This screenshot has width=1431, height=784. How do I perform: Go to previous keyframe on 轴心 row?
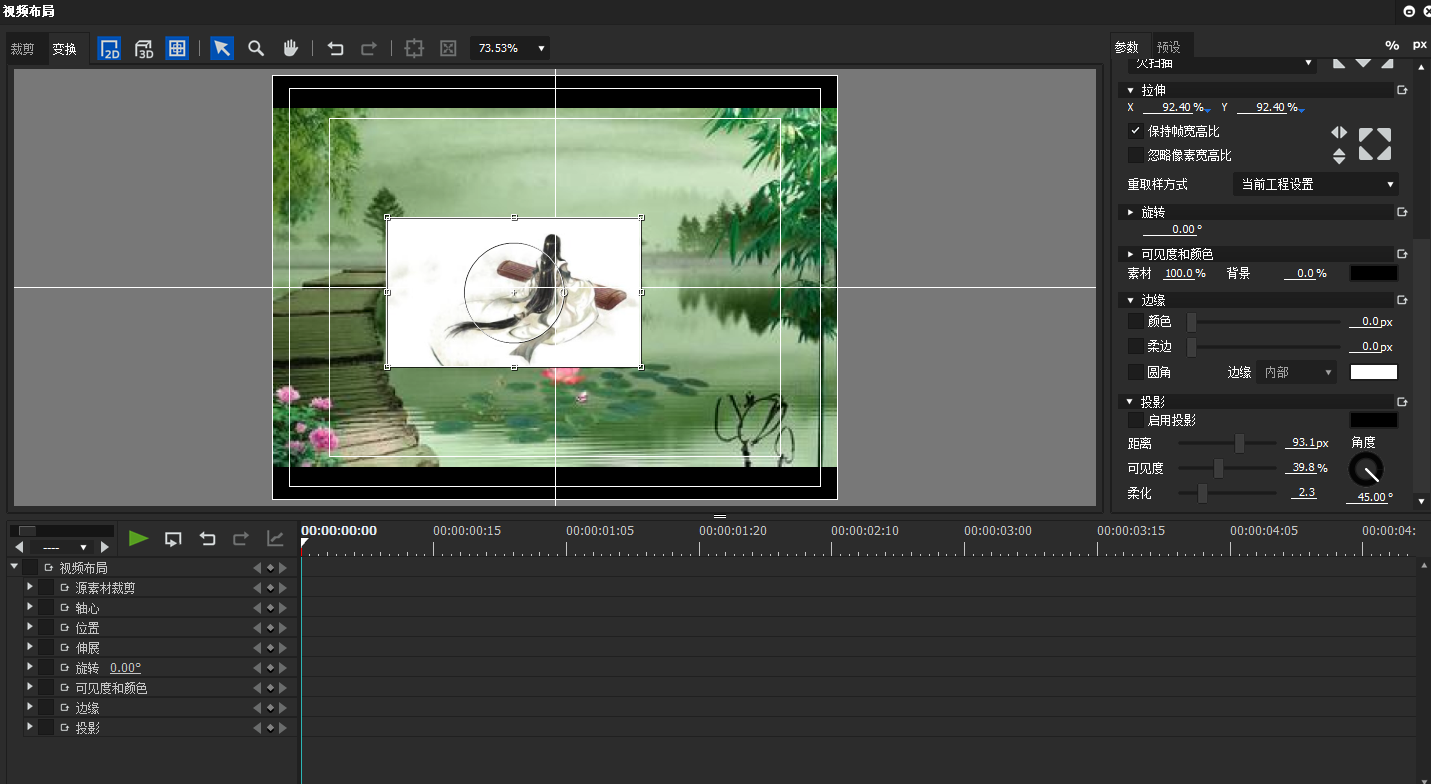pyautogui.click(x=257, y=608)
